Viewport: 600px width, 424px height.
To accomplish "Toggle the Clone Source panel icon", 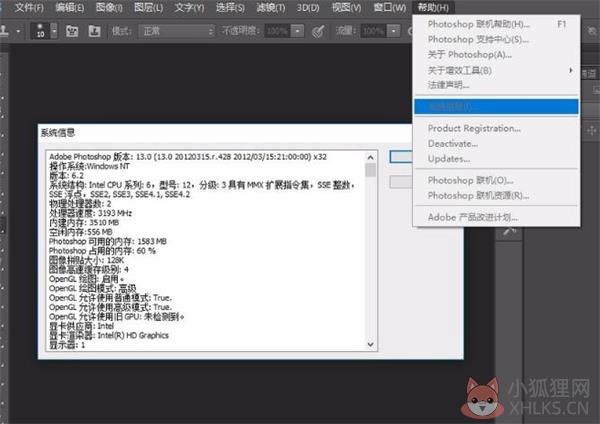I will (94, 31).
